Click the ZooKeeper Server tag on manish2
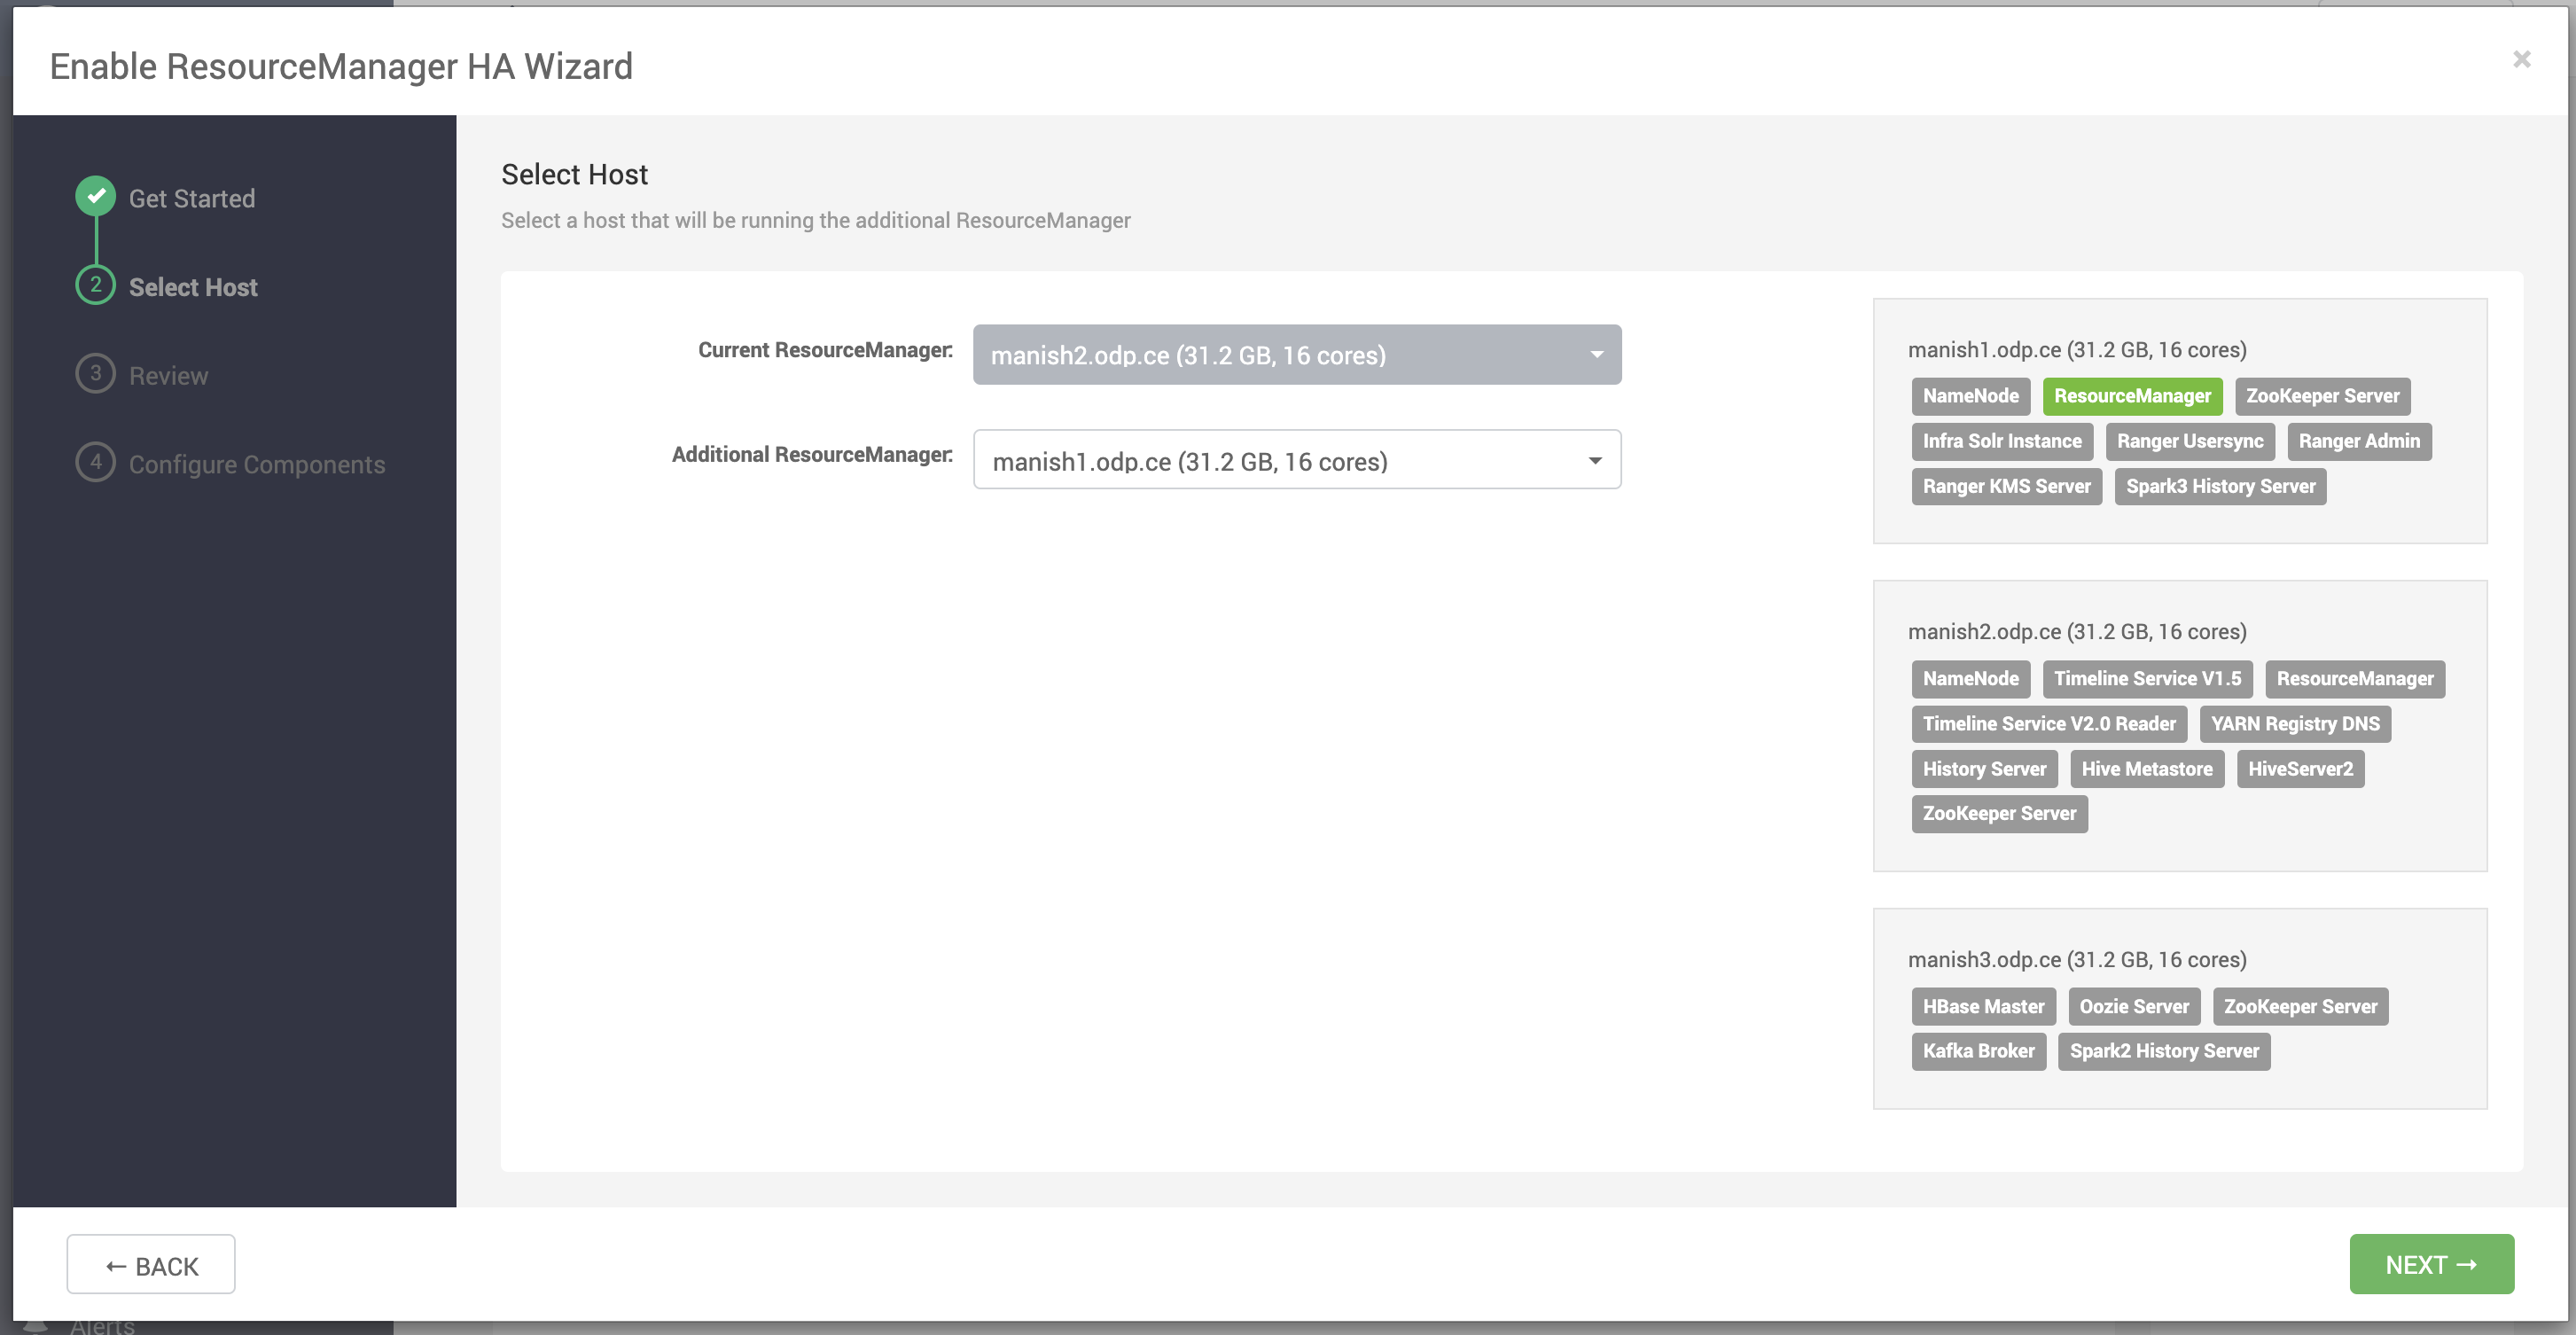2576x1335 pixels. point(1999,814)
